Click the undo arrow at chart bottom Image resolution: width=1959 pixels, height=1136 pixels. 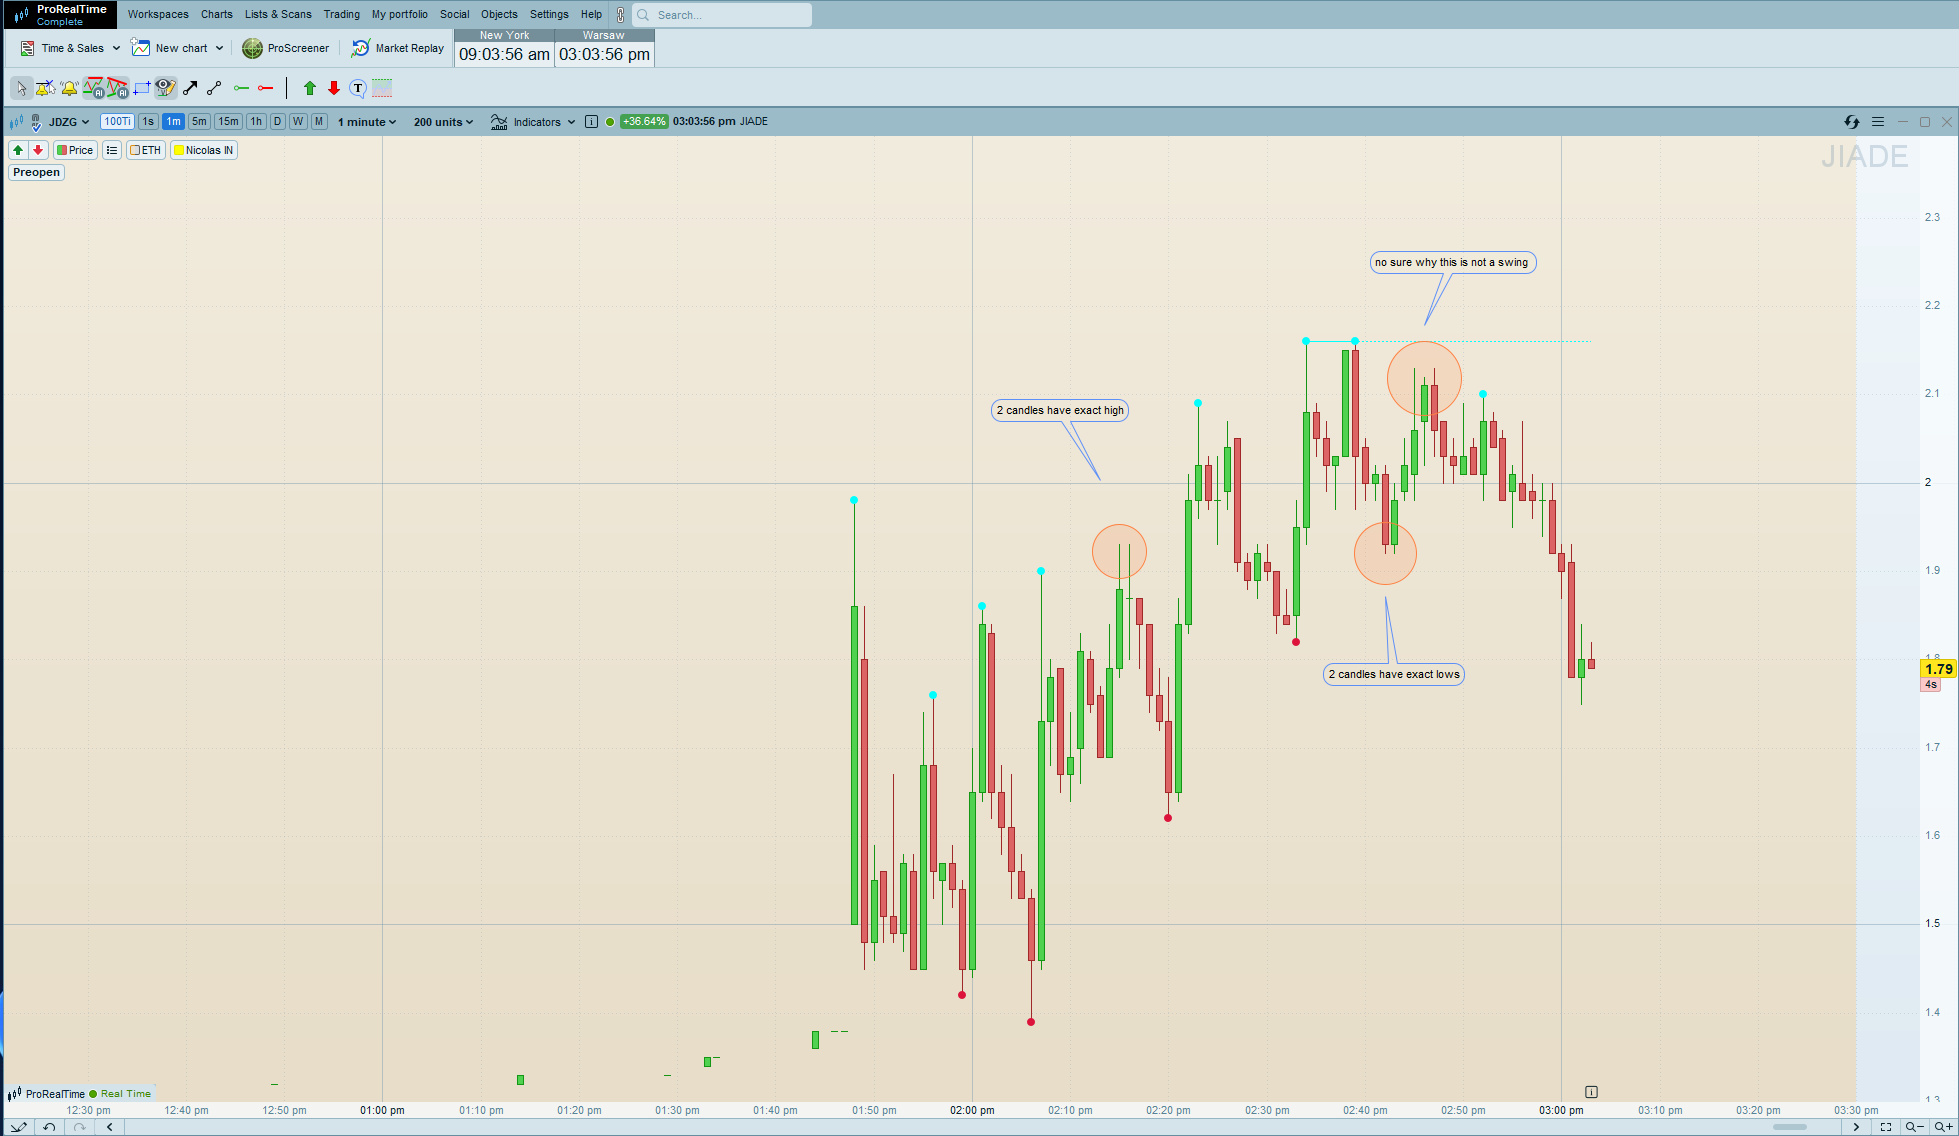tap(49, 1127)
